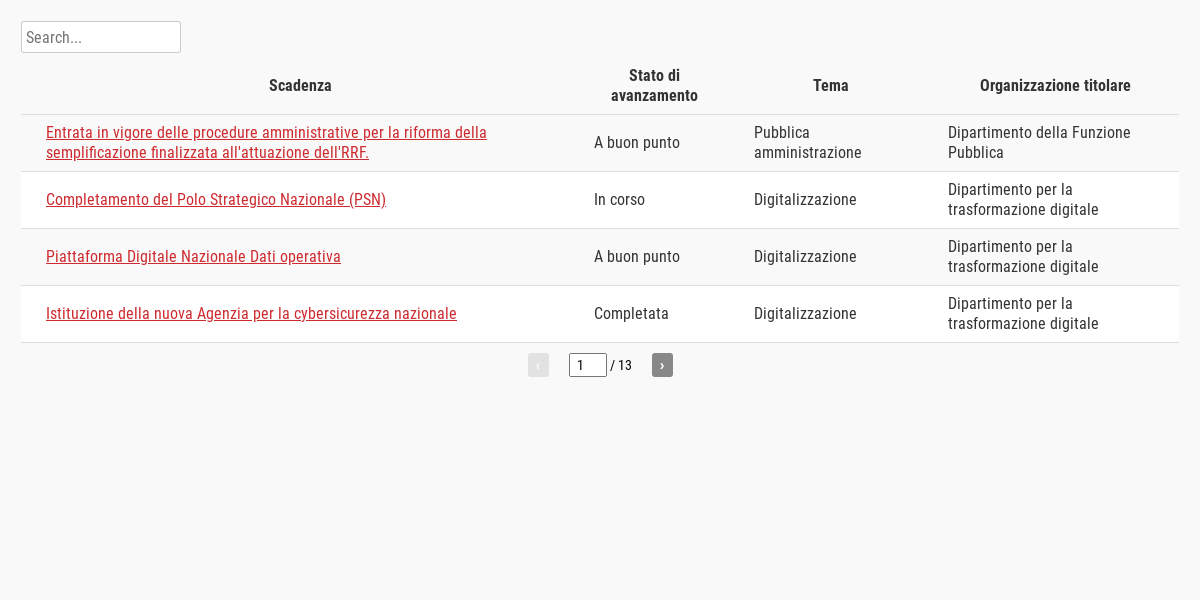1200x600 pixels.
Task: Click the Pubblica amministrazione theme cell
Action: pos(808,143)
